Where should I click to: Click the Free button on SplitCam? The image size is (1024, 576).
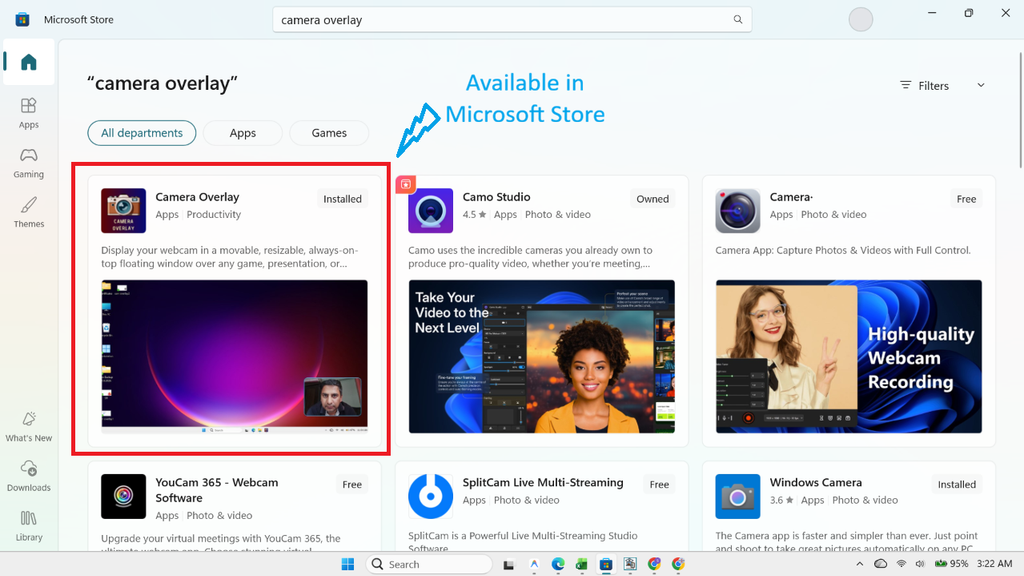(659, 484)
